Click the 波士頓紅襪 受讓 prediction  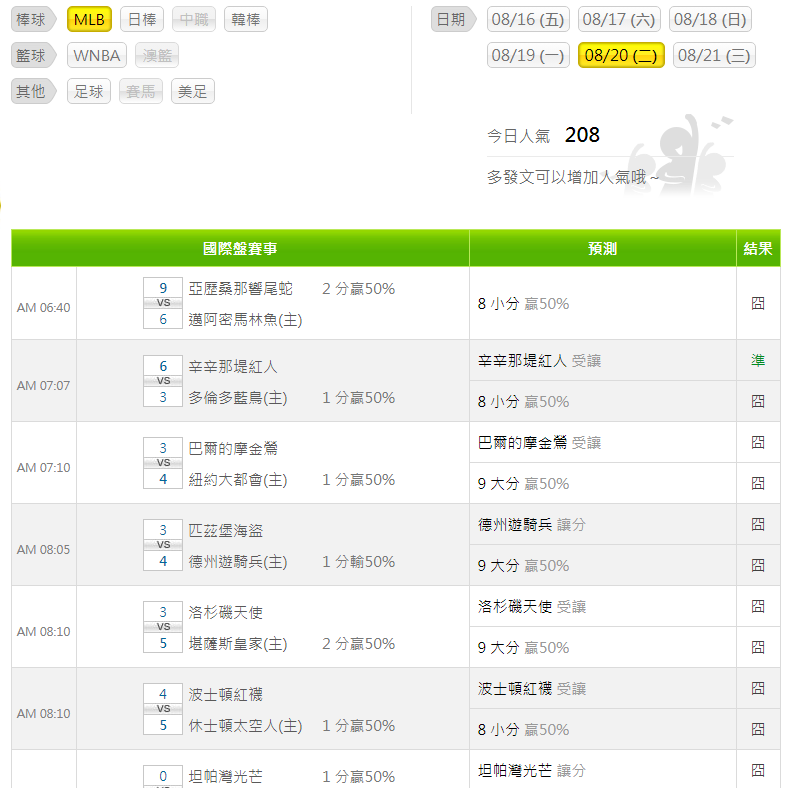pos(532,688)
